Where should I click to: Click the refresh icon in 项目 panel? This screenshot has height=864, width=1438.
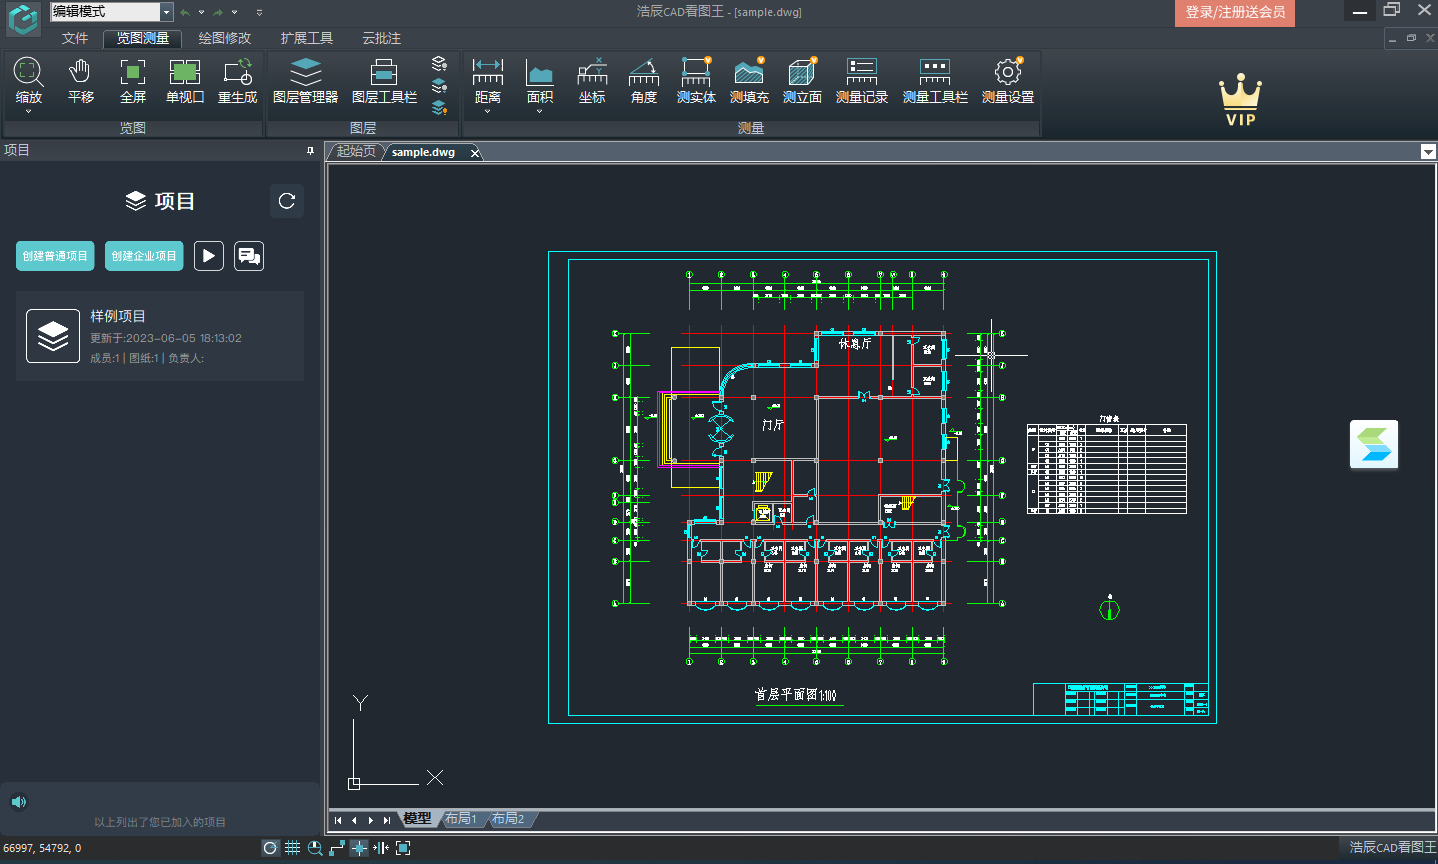point(287,201)
